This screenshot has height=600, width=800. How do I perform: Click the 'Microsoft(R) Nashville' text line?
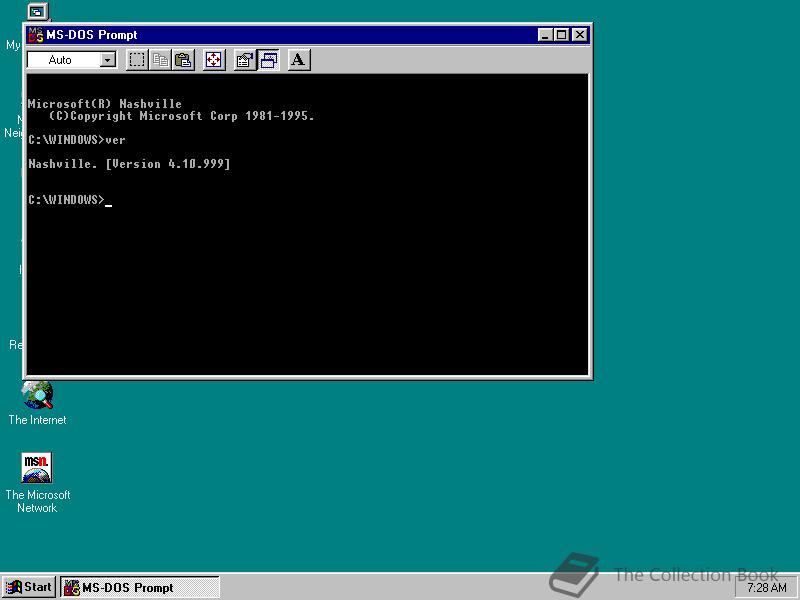(x=105, y=104)
